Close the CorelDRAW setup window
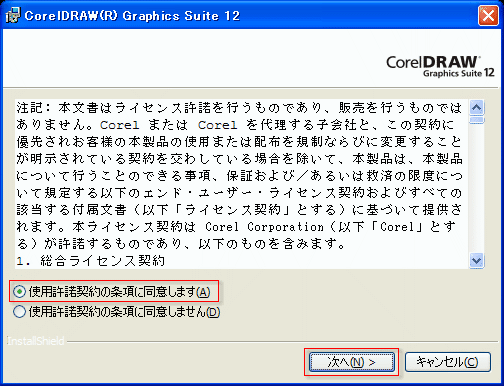Image resolution: width=504 pixels, height=386 pixels. pyautogui.click(x=488, y=15)
